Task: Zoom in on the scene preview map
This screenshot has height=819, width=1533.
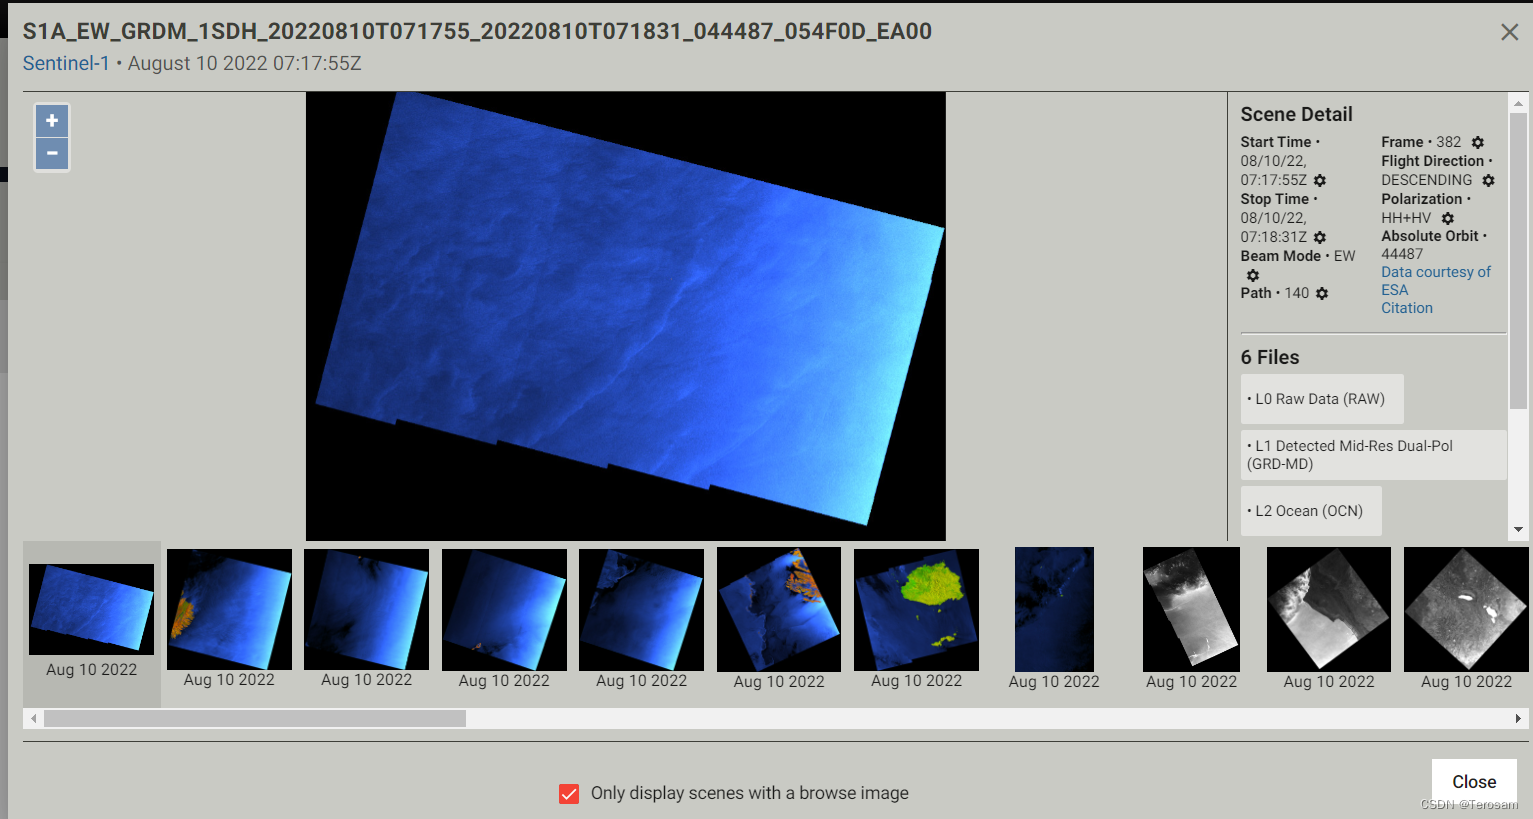Action: (51, 120)
